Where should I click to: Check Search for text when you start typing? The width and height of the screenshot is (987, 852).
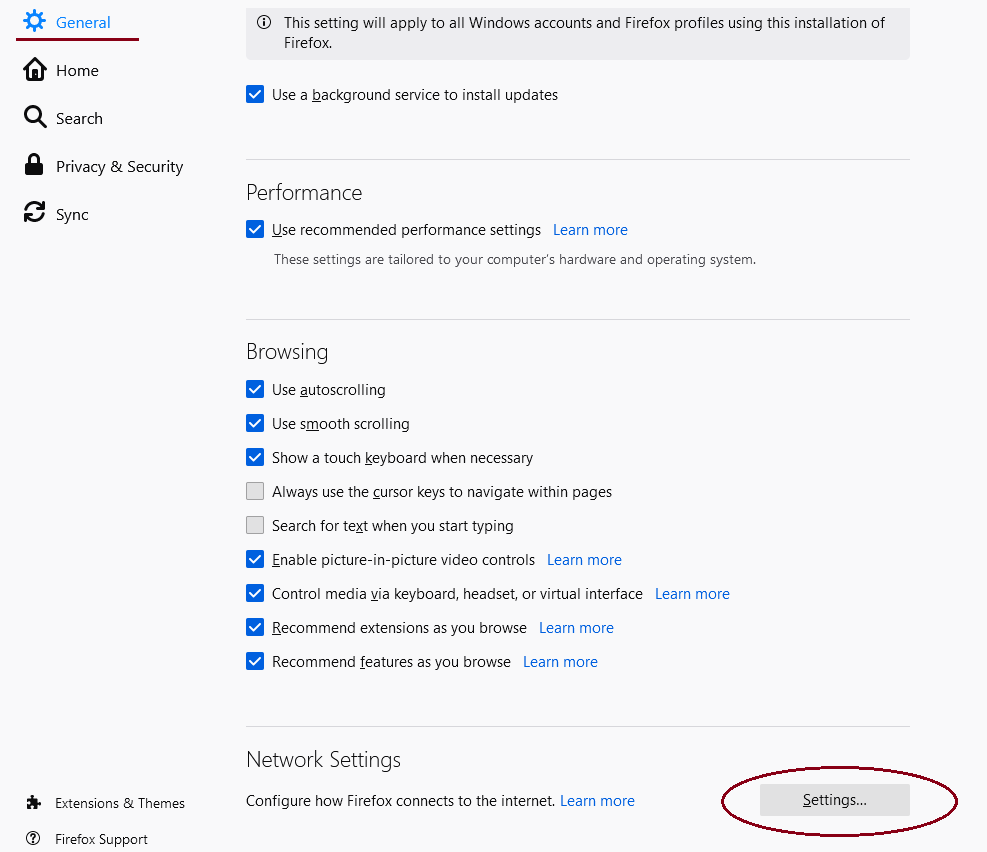pos(255,525)
